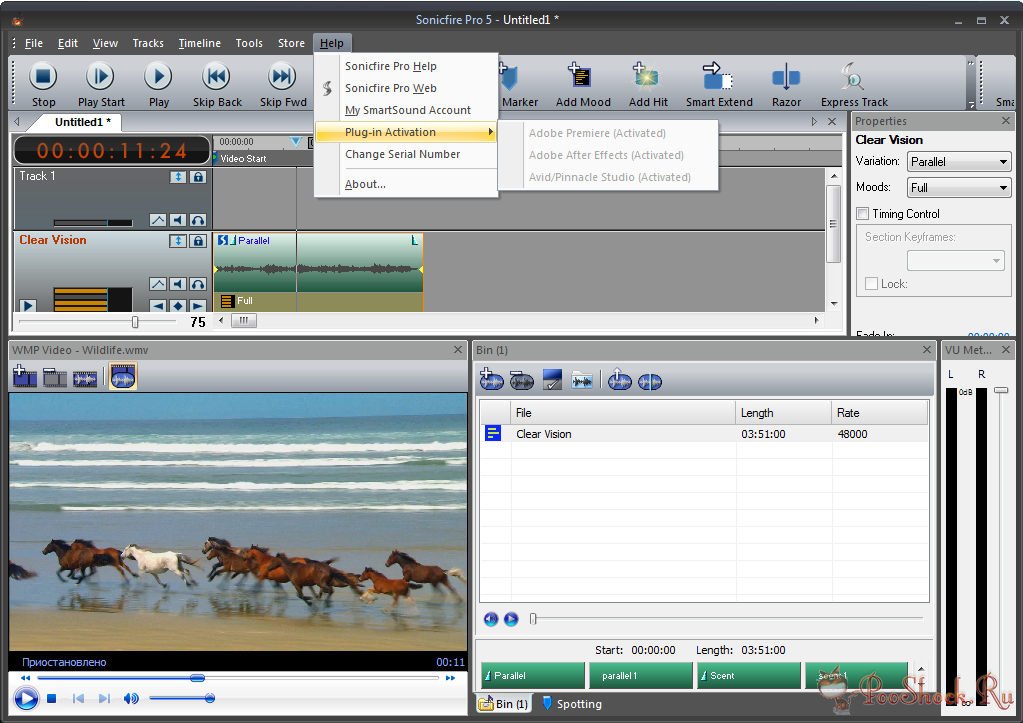This screenshot has height=723, width=1023.
Task: Enable the Timing Control checkbox
Action: click(863, 213)
